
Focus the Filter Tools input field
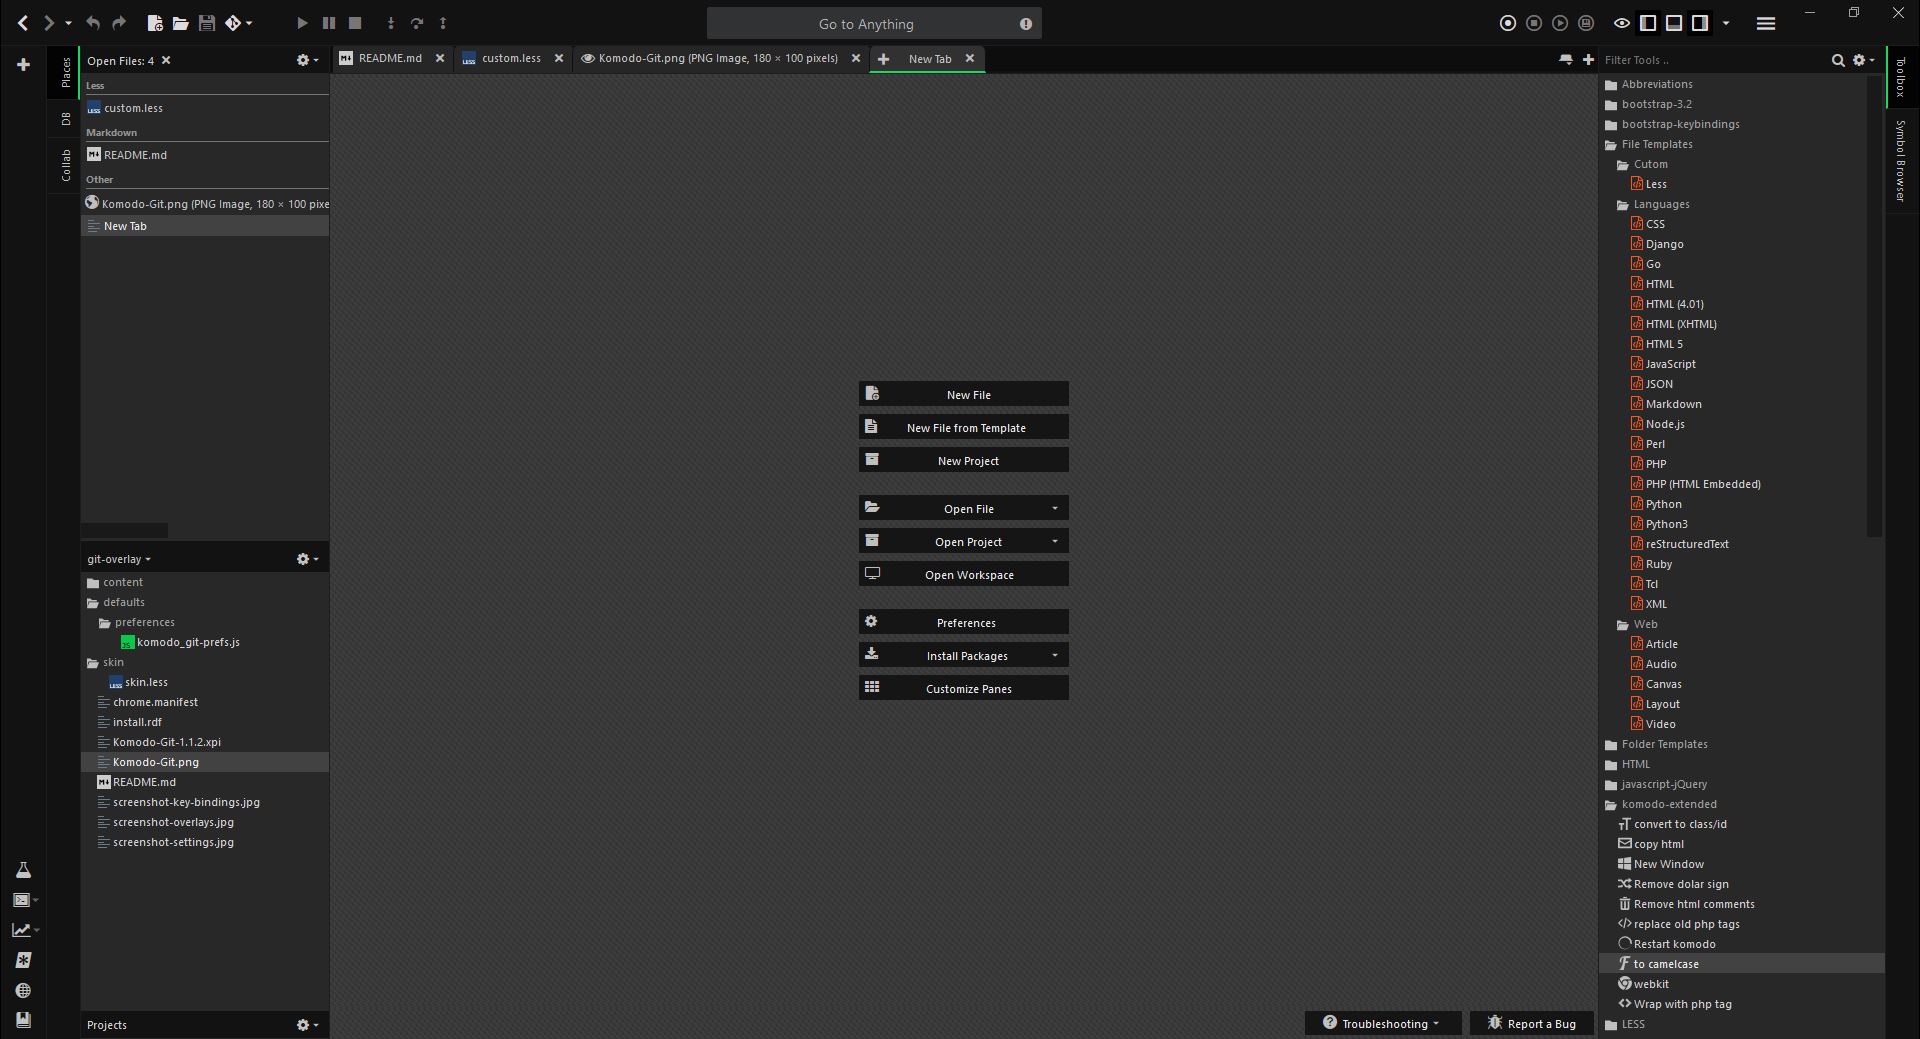pos(1714,60)
